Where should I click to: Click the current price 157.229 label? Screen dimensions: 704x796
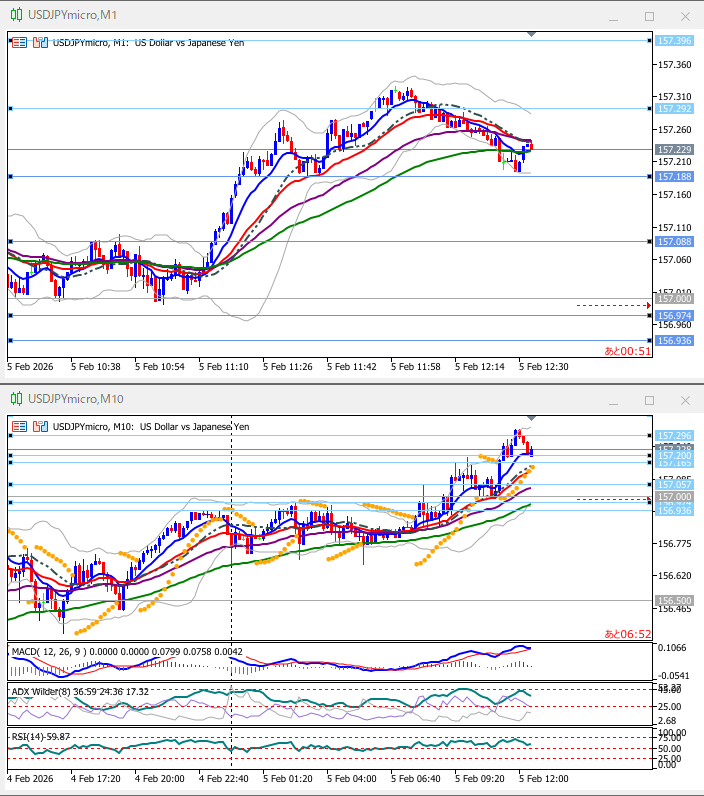point(674,150)
